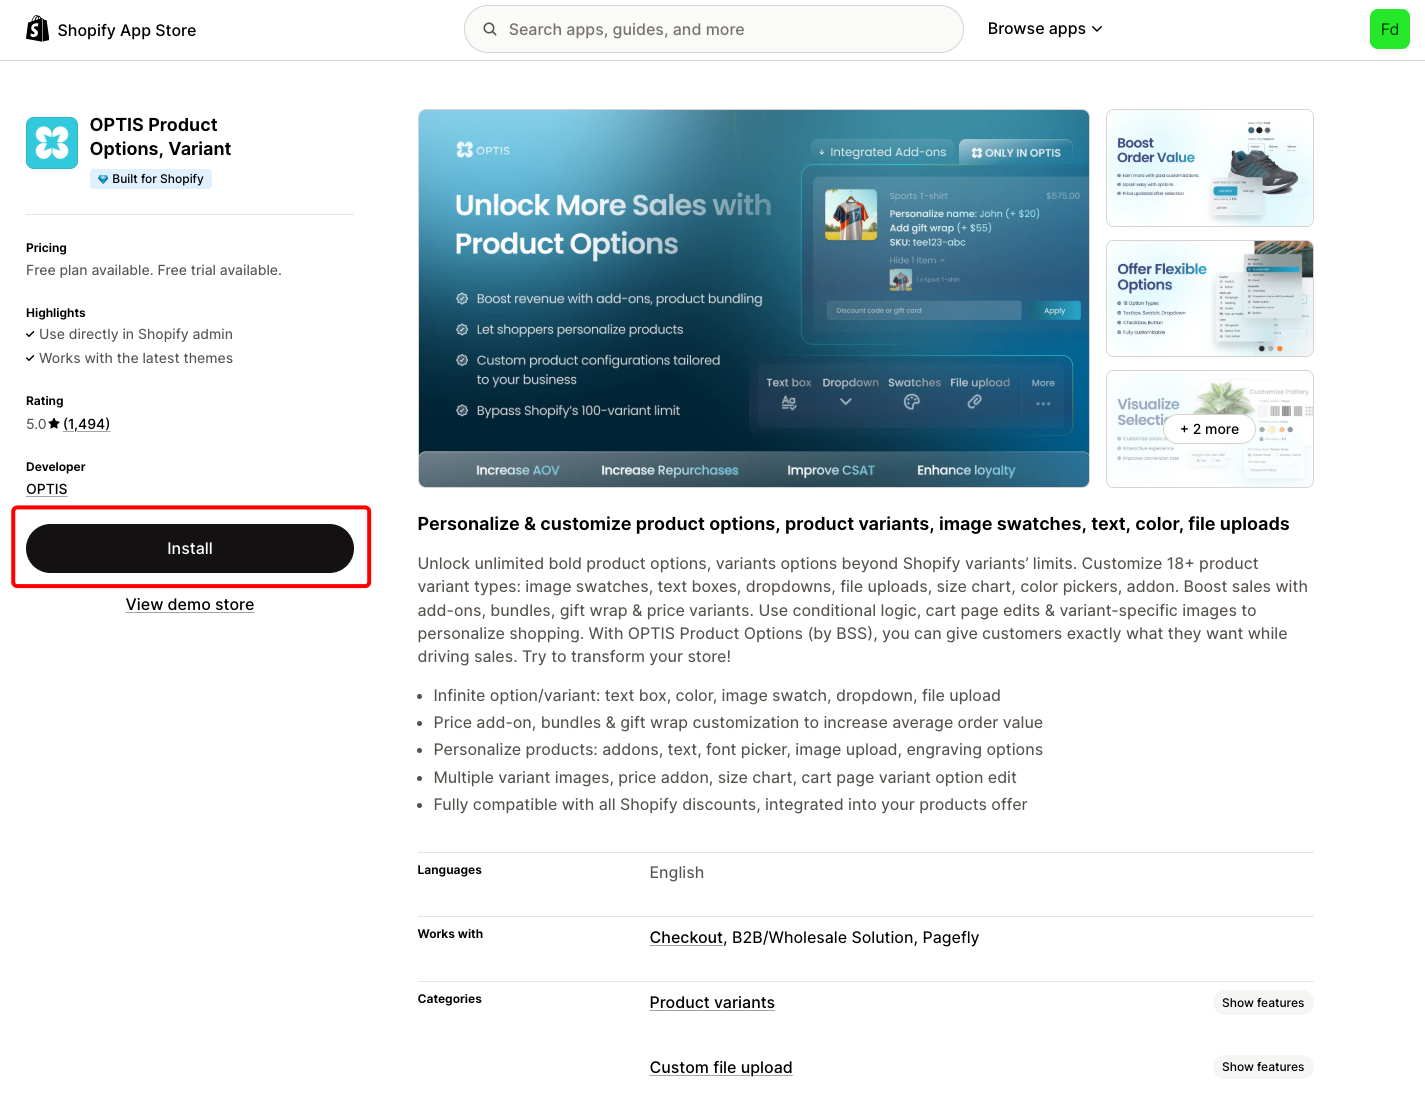Click the English language value
This screenshot has width=1425, height=1115.
coord(677,872)
